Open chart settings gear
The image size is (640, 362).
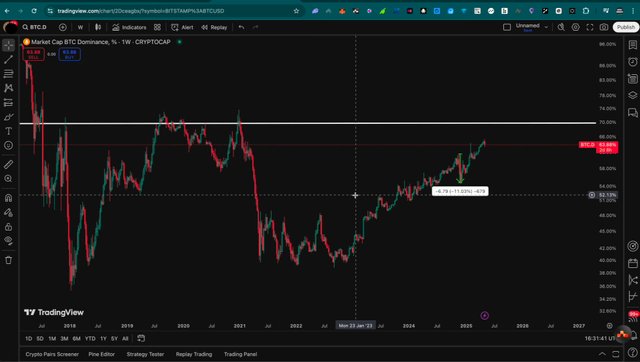[576, 27]
